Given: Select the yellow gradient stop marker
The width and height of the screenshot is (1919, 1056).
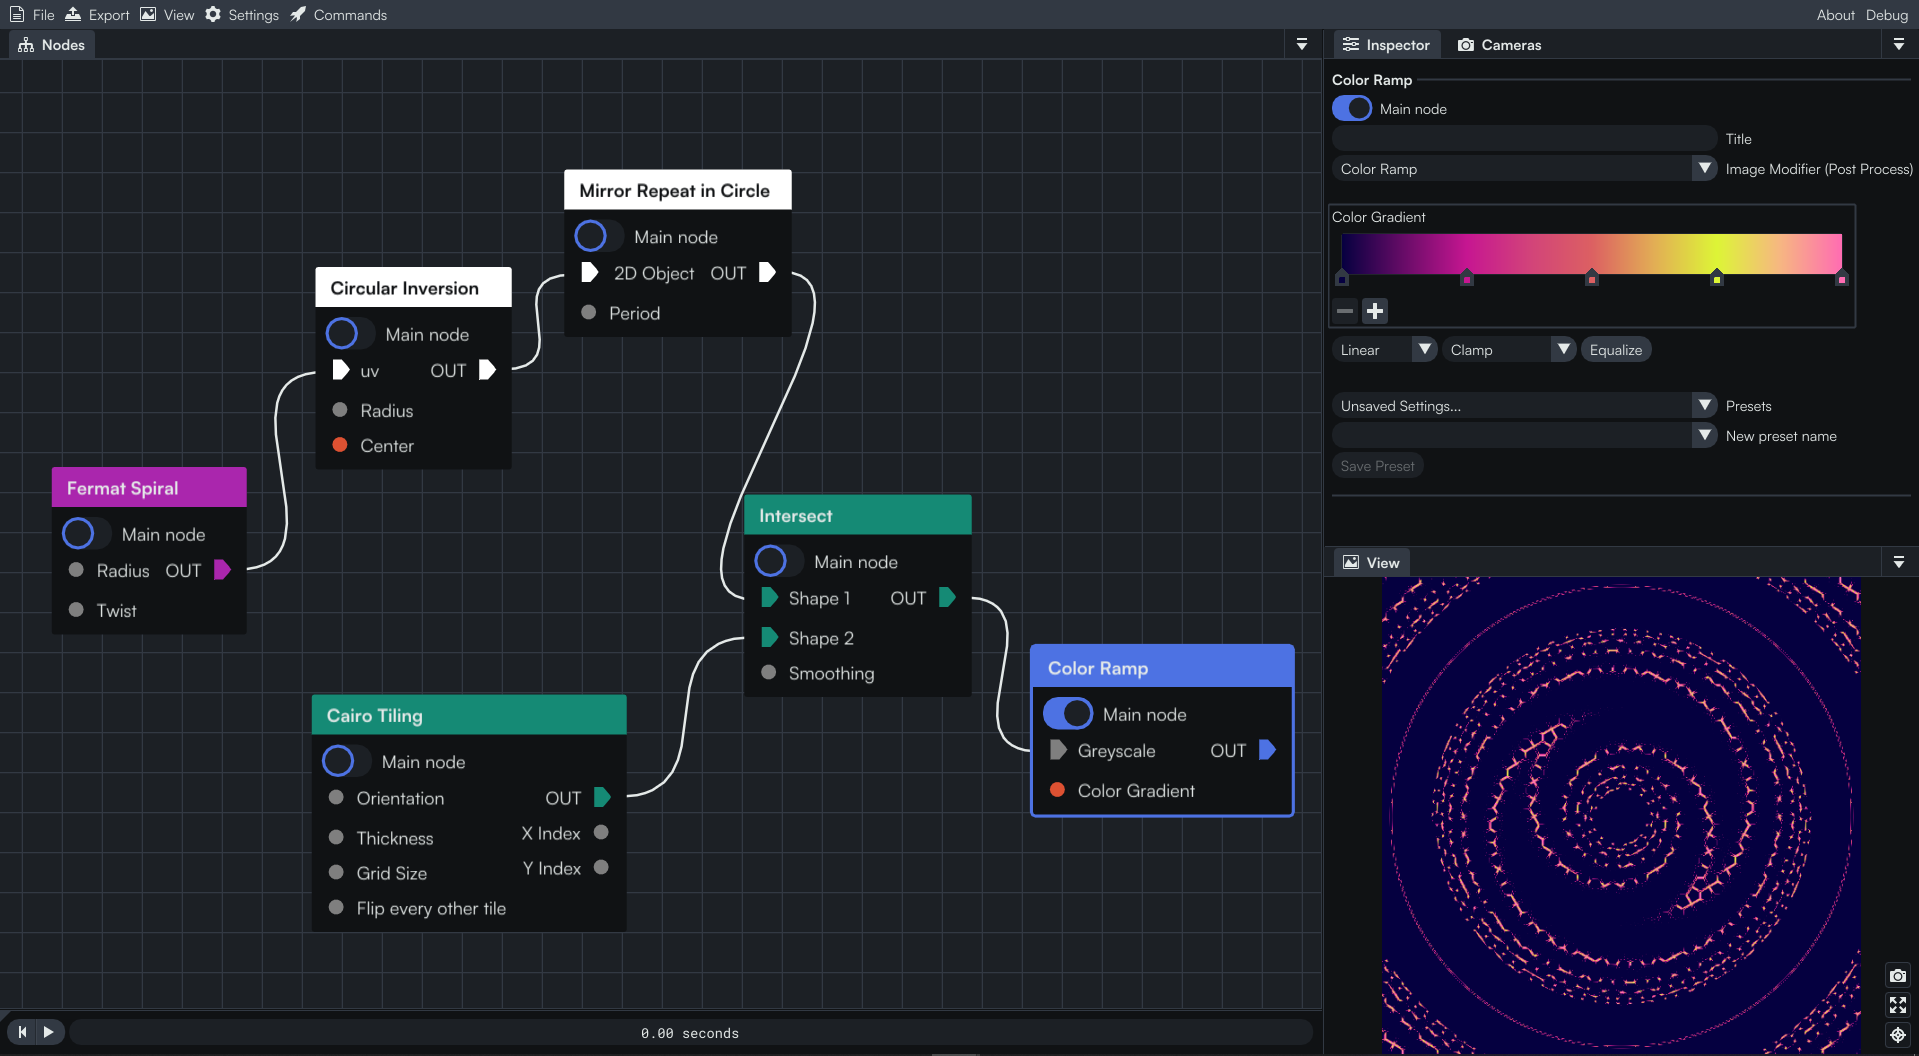Looking at the screenshot, I should [1716, 277].
